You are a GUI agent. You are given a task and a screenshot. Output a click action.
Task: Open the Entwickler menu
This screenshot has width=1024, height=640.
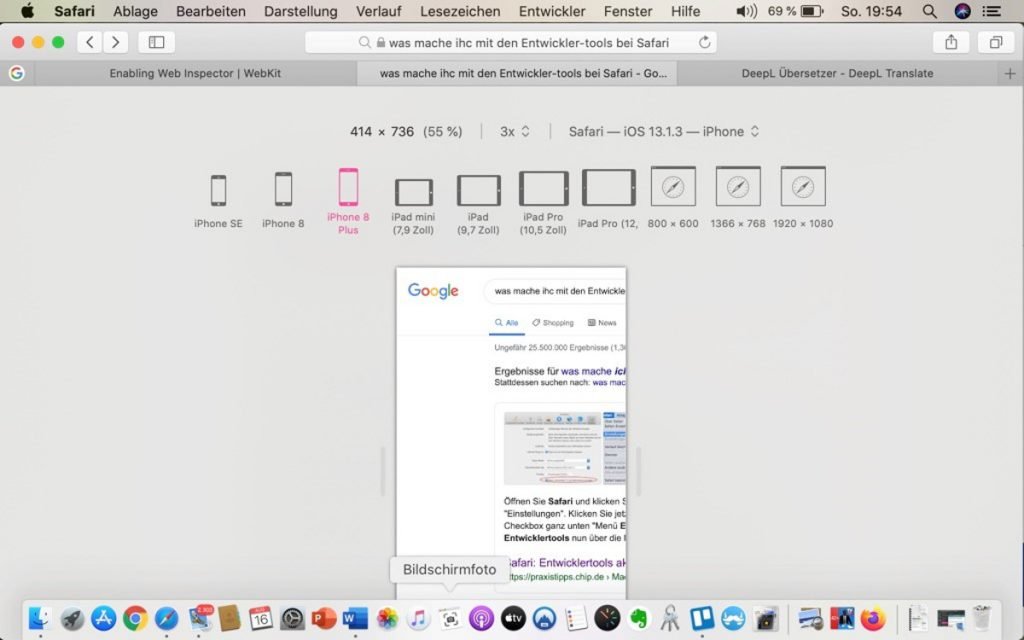coord(552,11)
